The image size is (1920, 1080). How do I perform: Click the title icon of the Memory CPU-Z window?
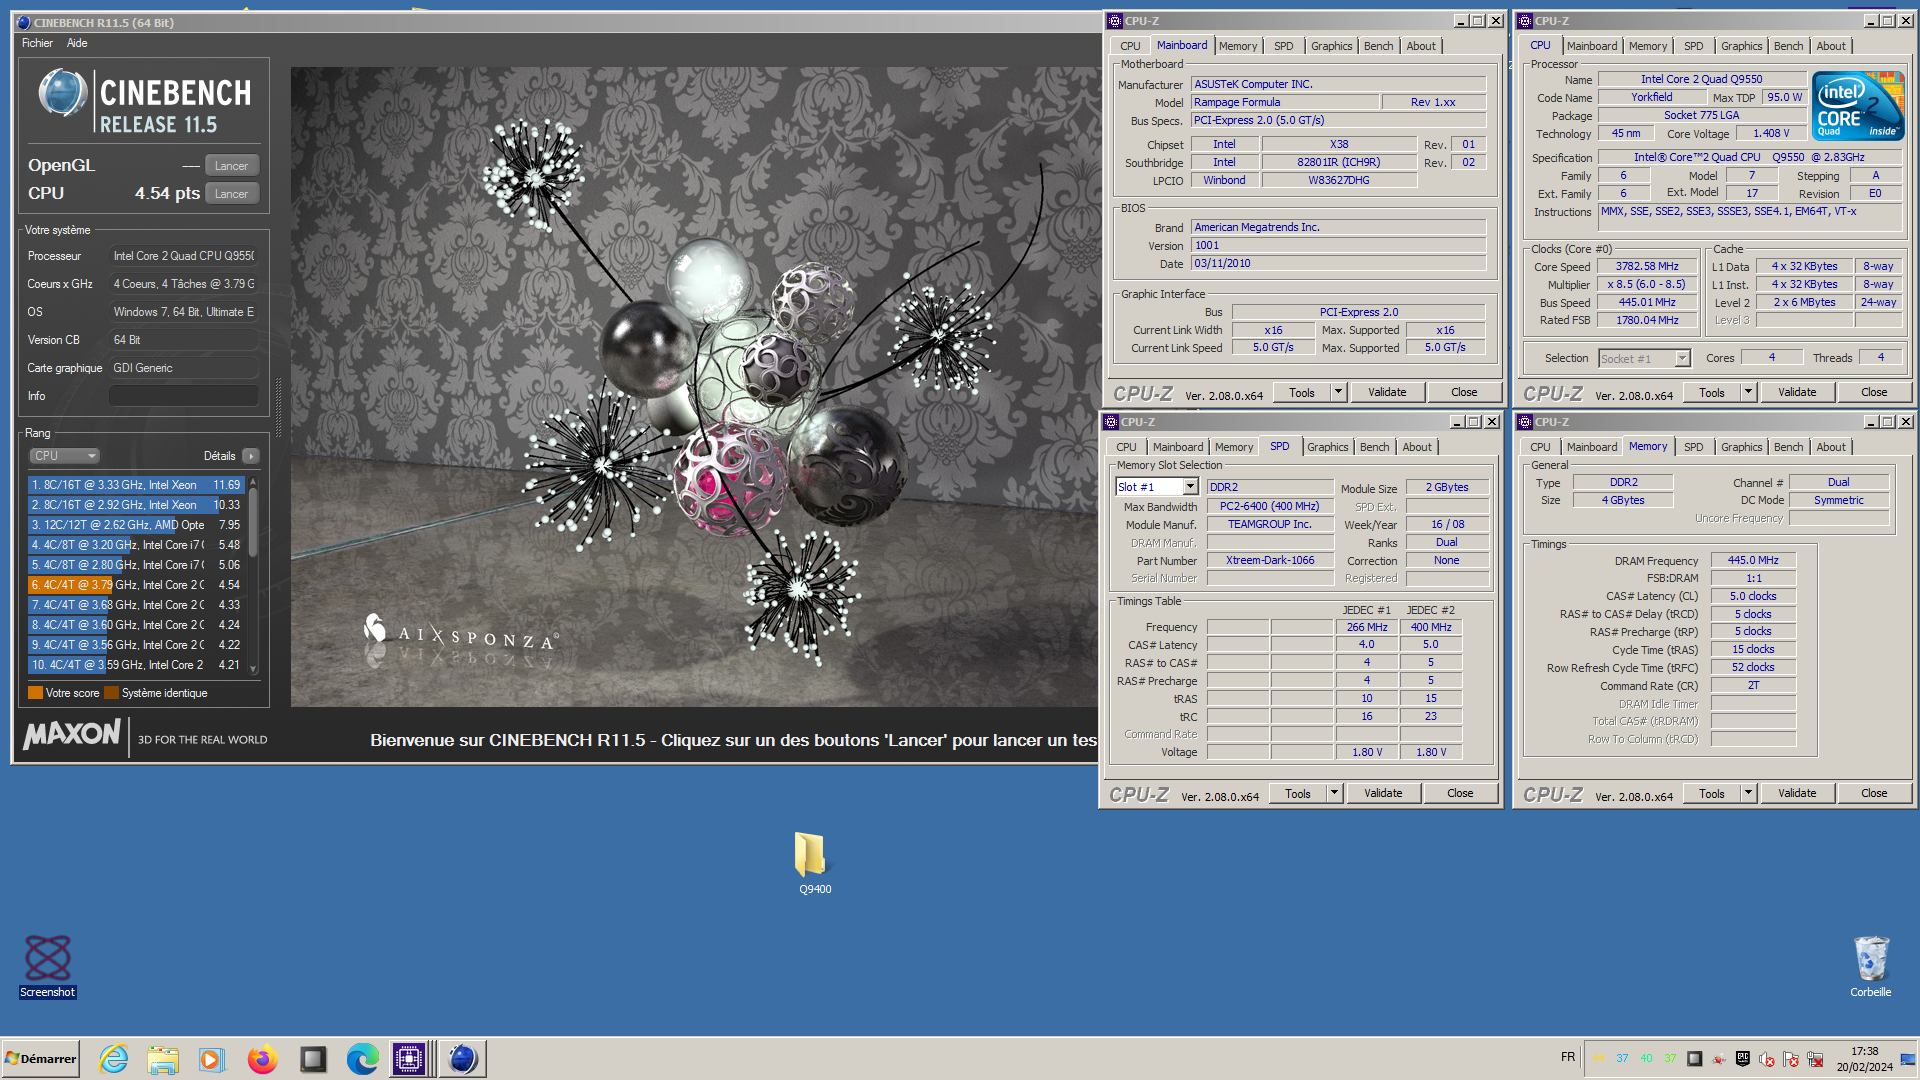[1525, 422]
